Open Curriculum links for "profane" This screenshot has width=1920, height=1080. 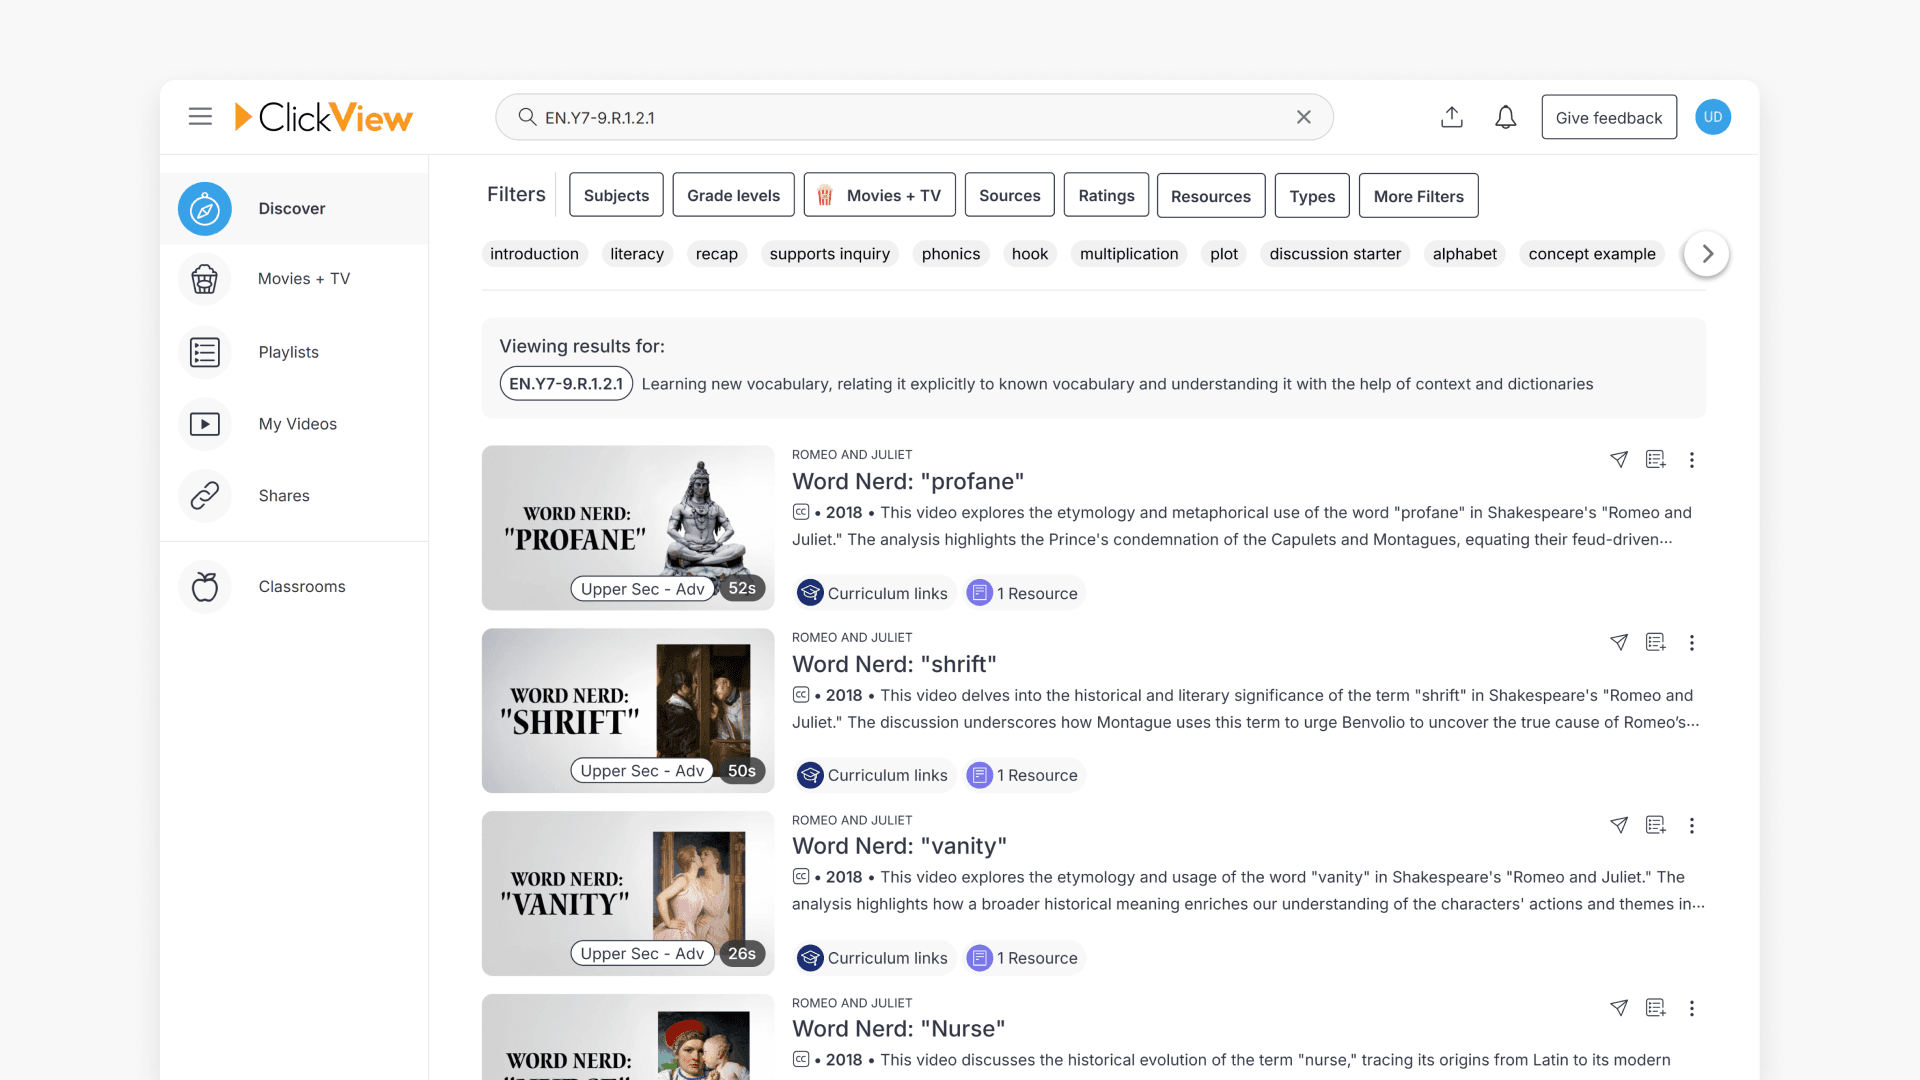coord(873,592)
